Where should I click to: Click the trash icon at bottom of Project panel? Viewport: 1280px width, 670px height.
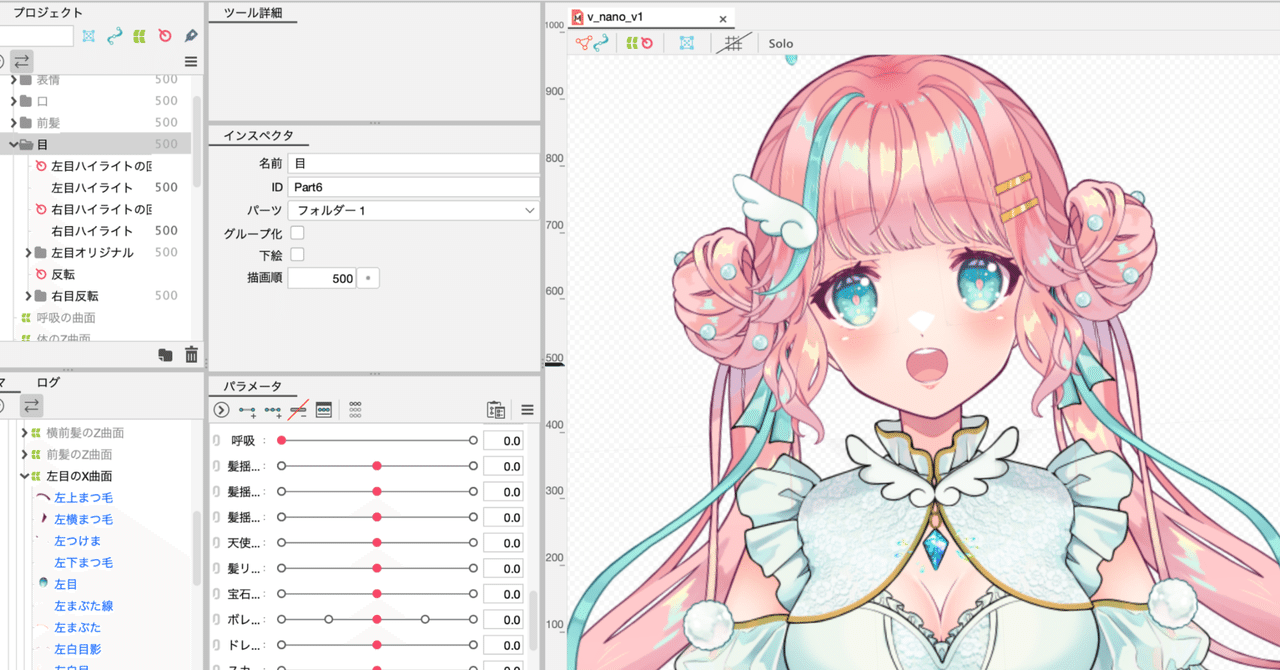point(190,354)
